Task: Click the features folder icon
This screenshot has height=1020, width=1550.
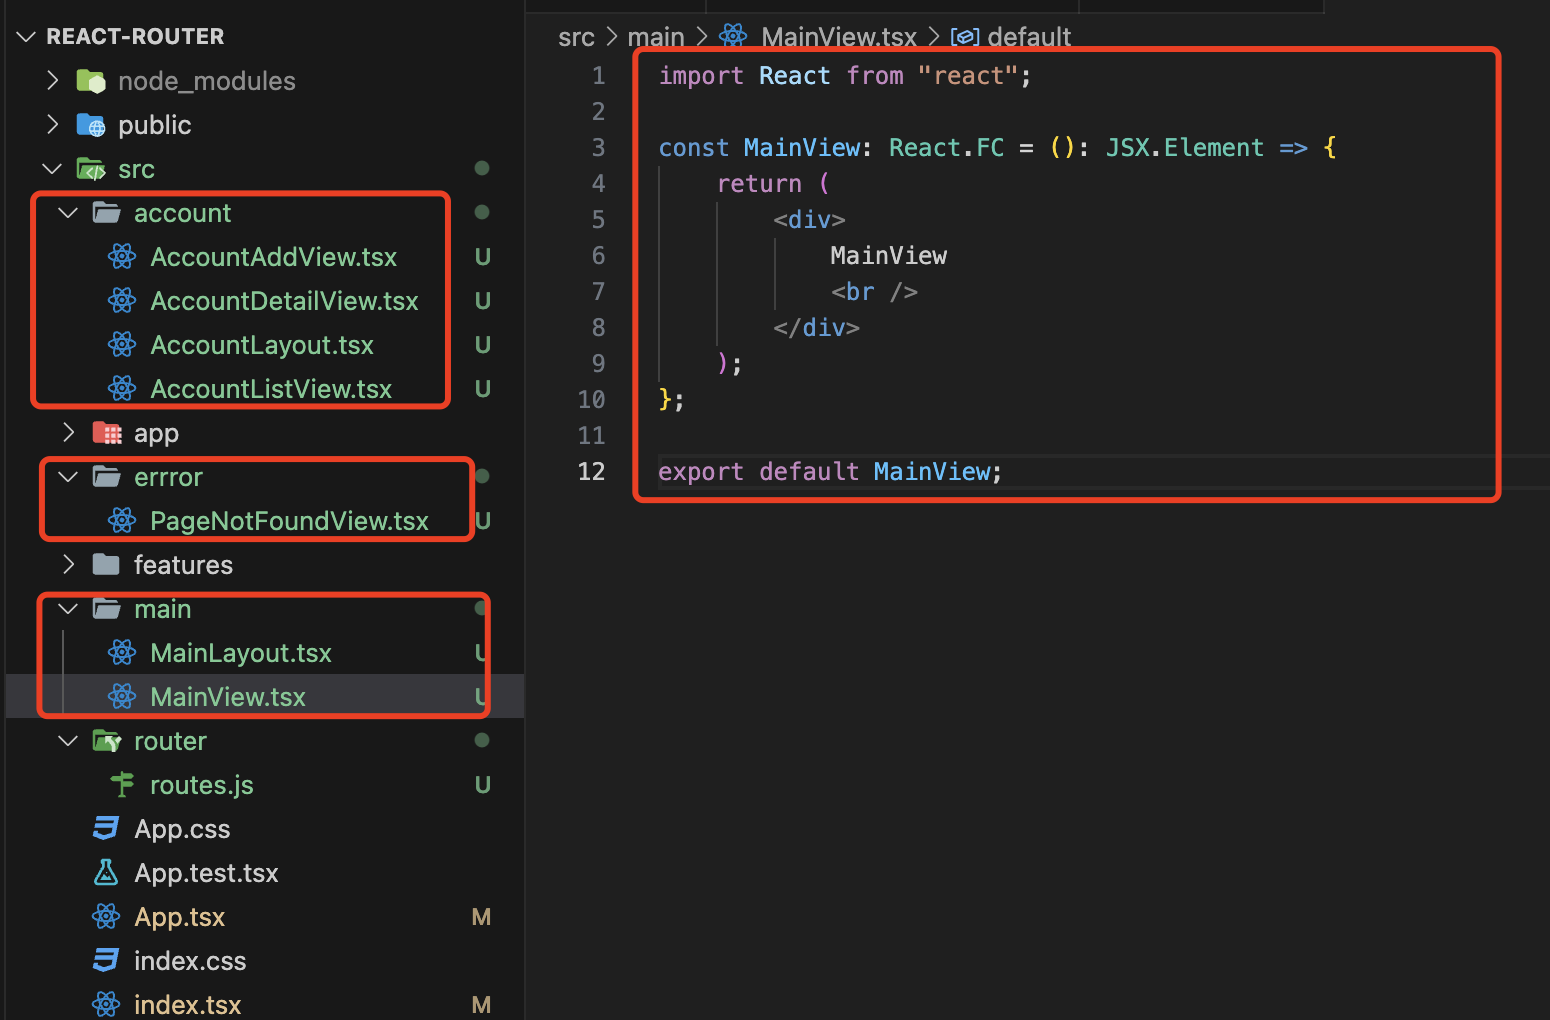Action: tap(106, 565)
